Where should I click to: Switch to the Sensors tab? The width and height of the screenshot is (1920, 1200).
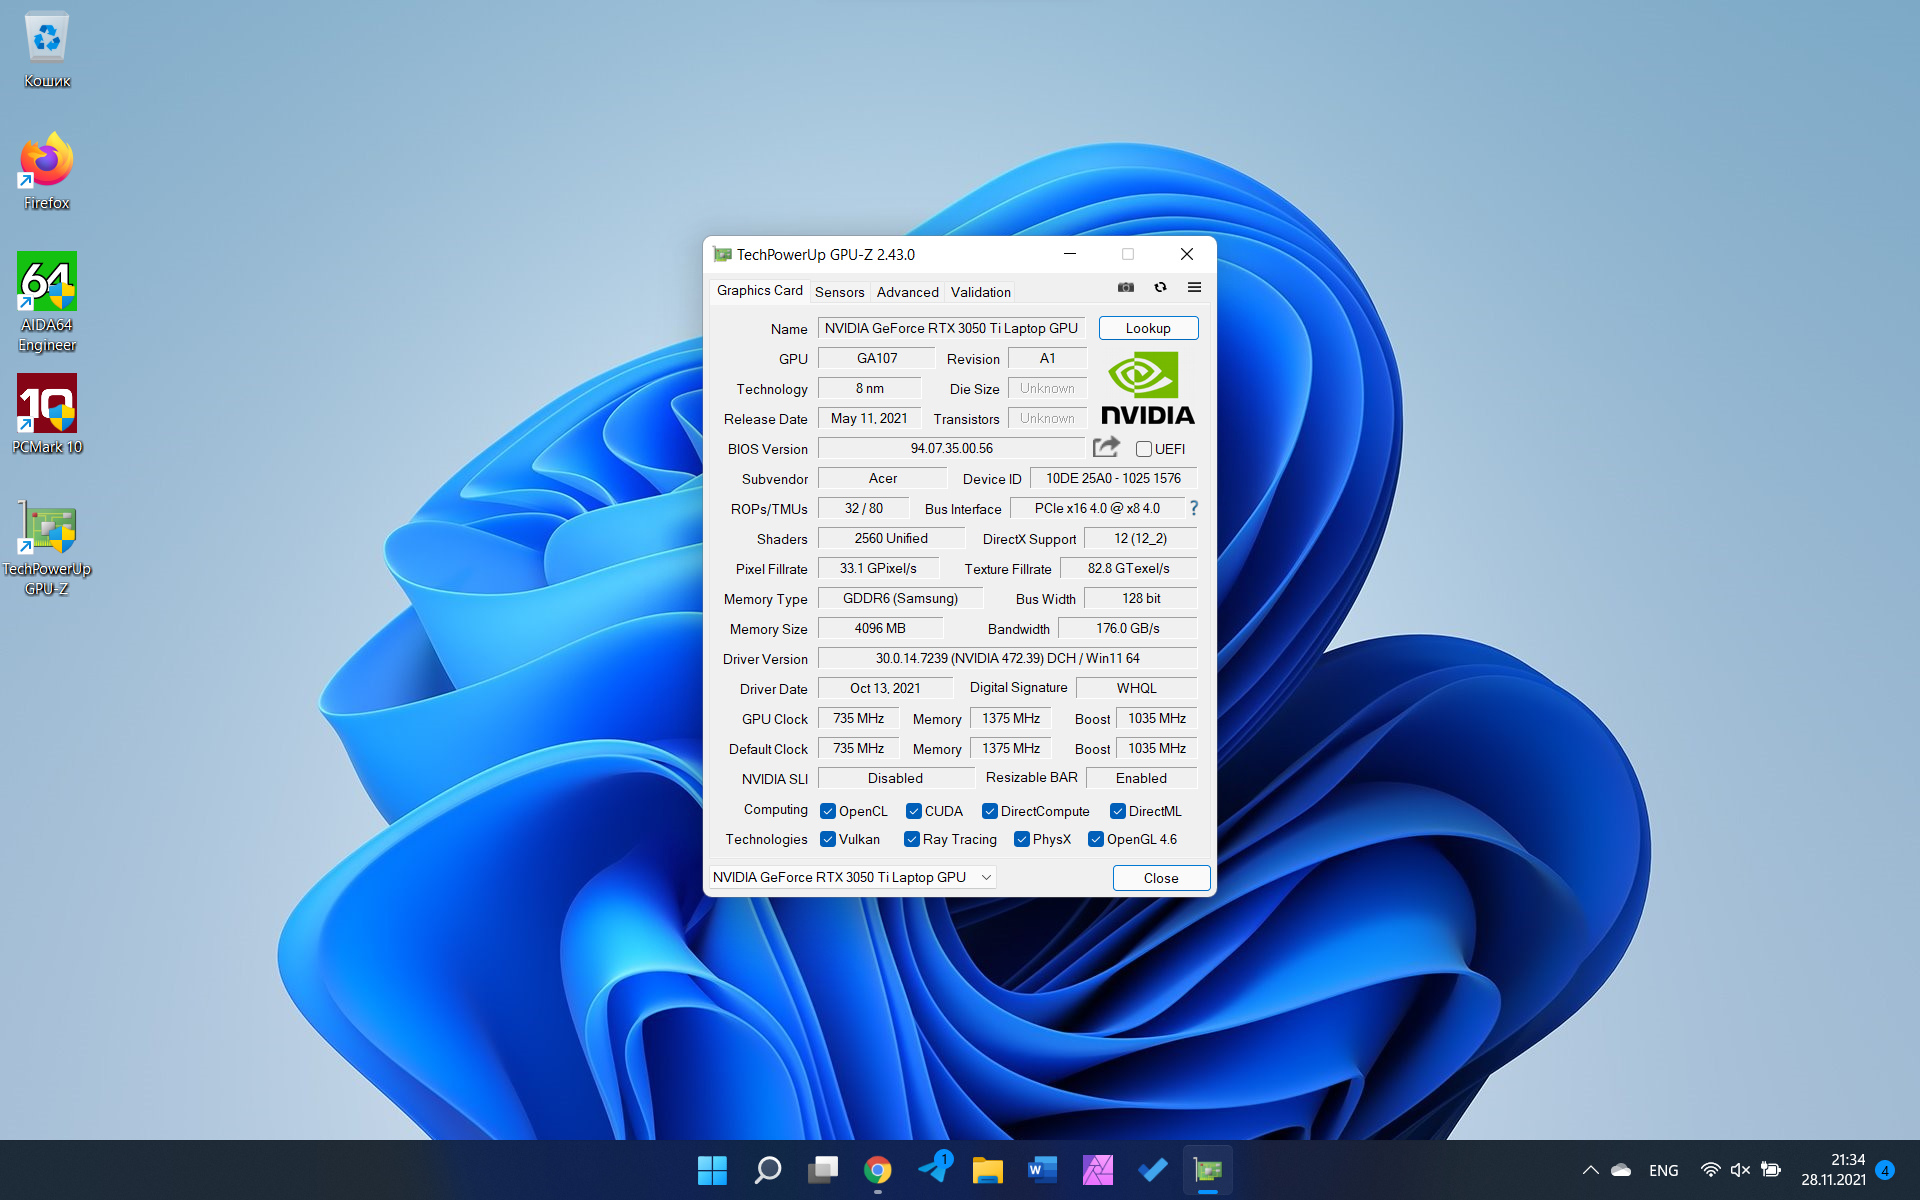point(839,292)
